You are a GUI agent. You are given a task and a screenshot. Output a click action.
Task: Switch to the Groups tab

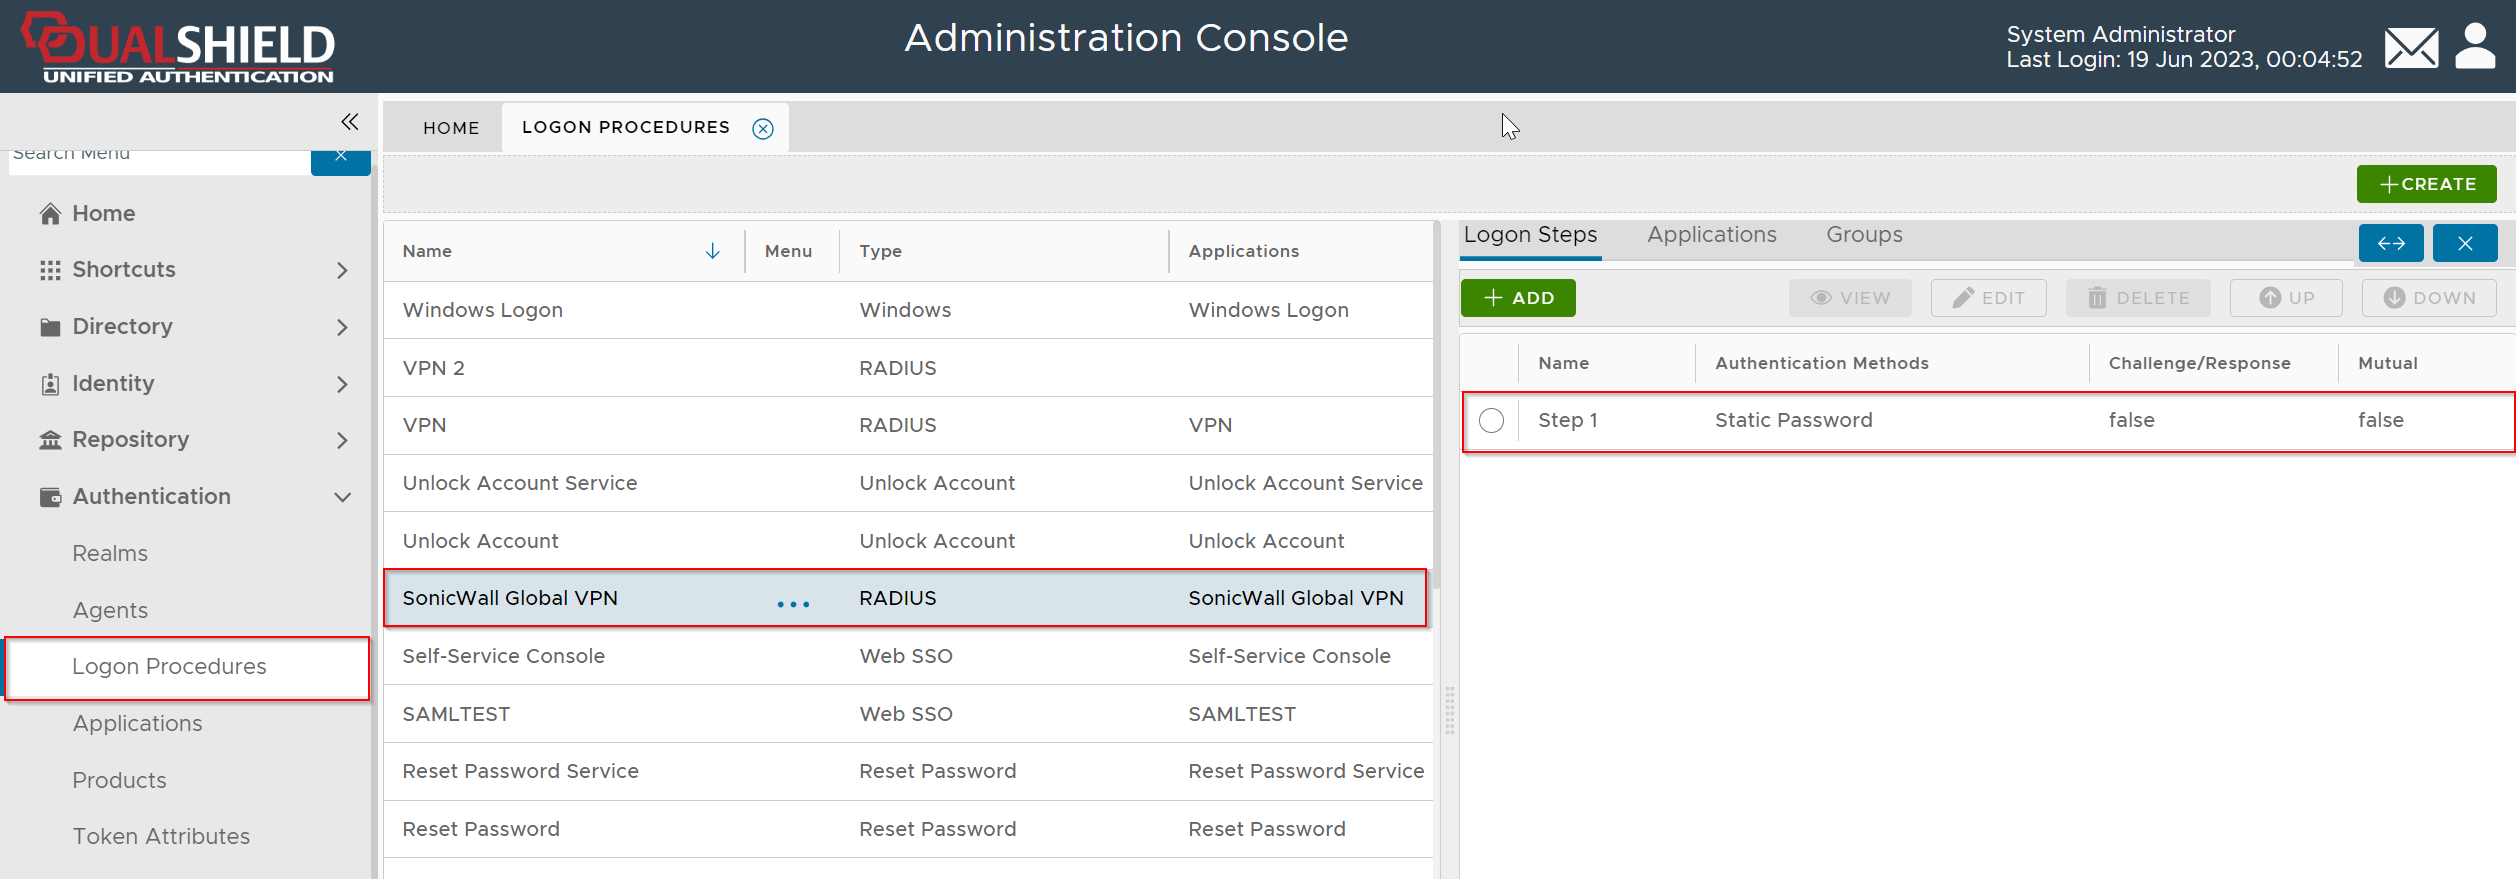coord(1864,235)
